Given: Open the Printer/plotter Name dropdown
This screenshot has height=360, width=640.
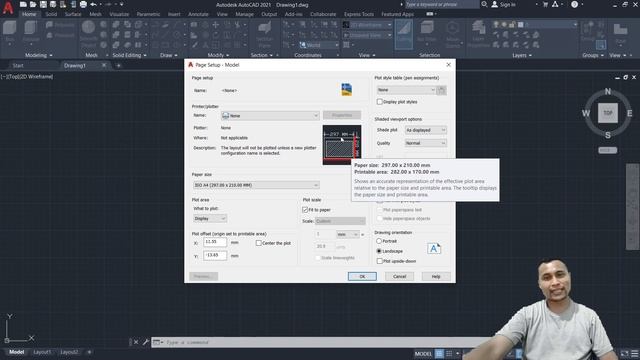Looking at the screenshot, I should point(270,116).
